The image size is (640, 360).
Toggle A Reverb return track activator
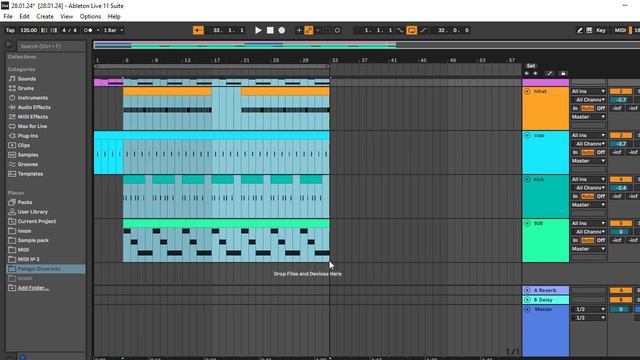pos(620,290)
